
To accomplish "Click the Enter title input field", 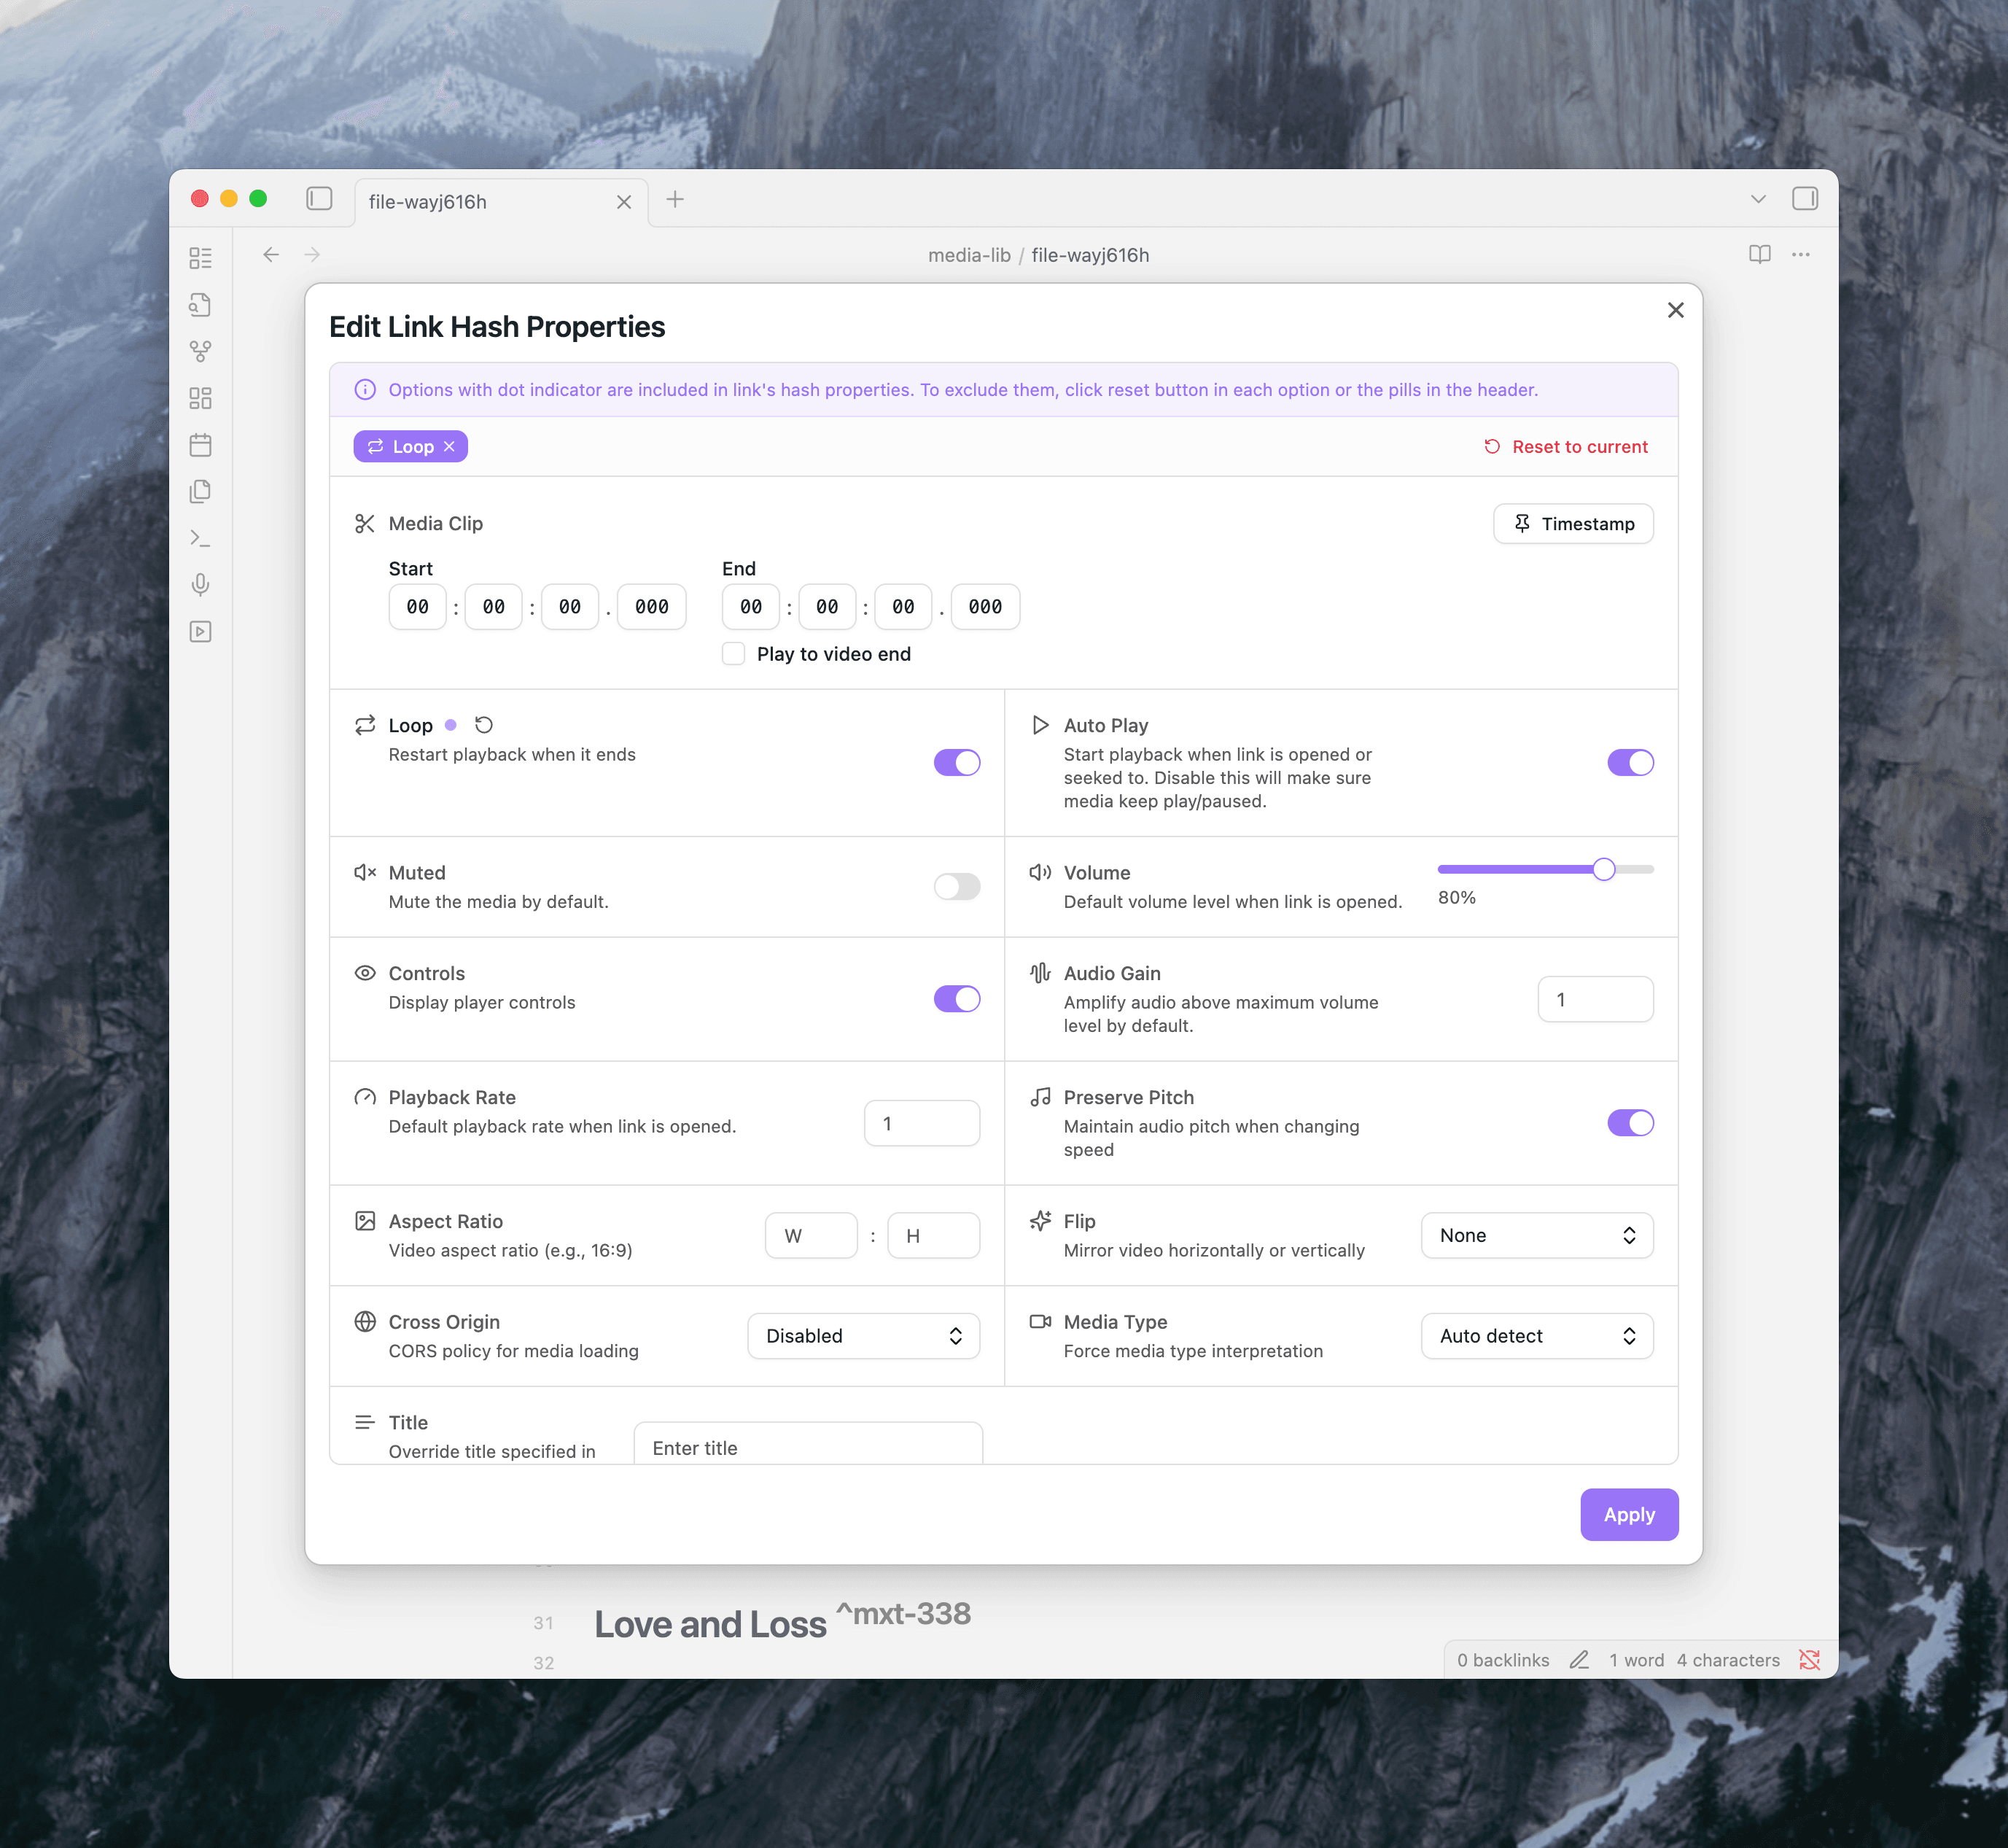I will point(807,1447).
